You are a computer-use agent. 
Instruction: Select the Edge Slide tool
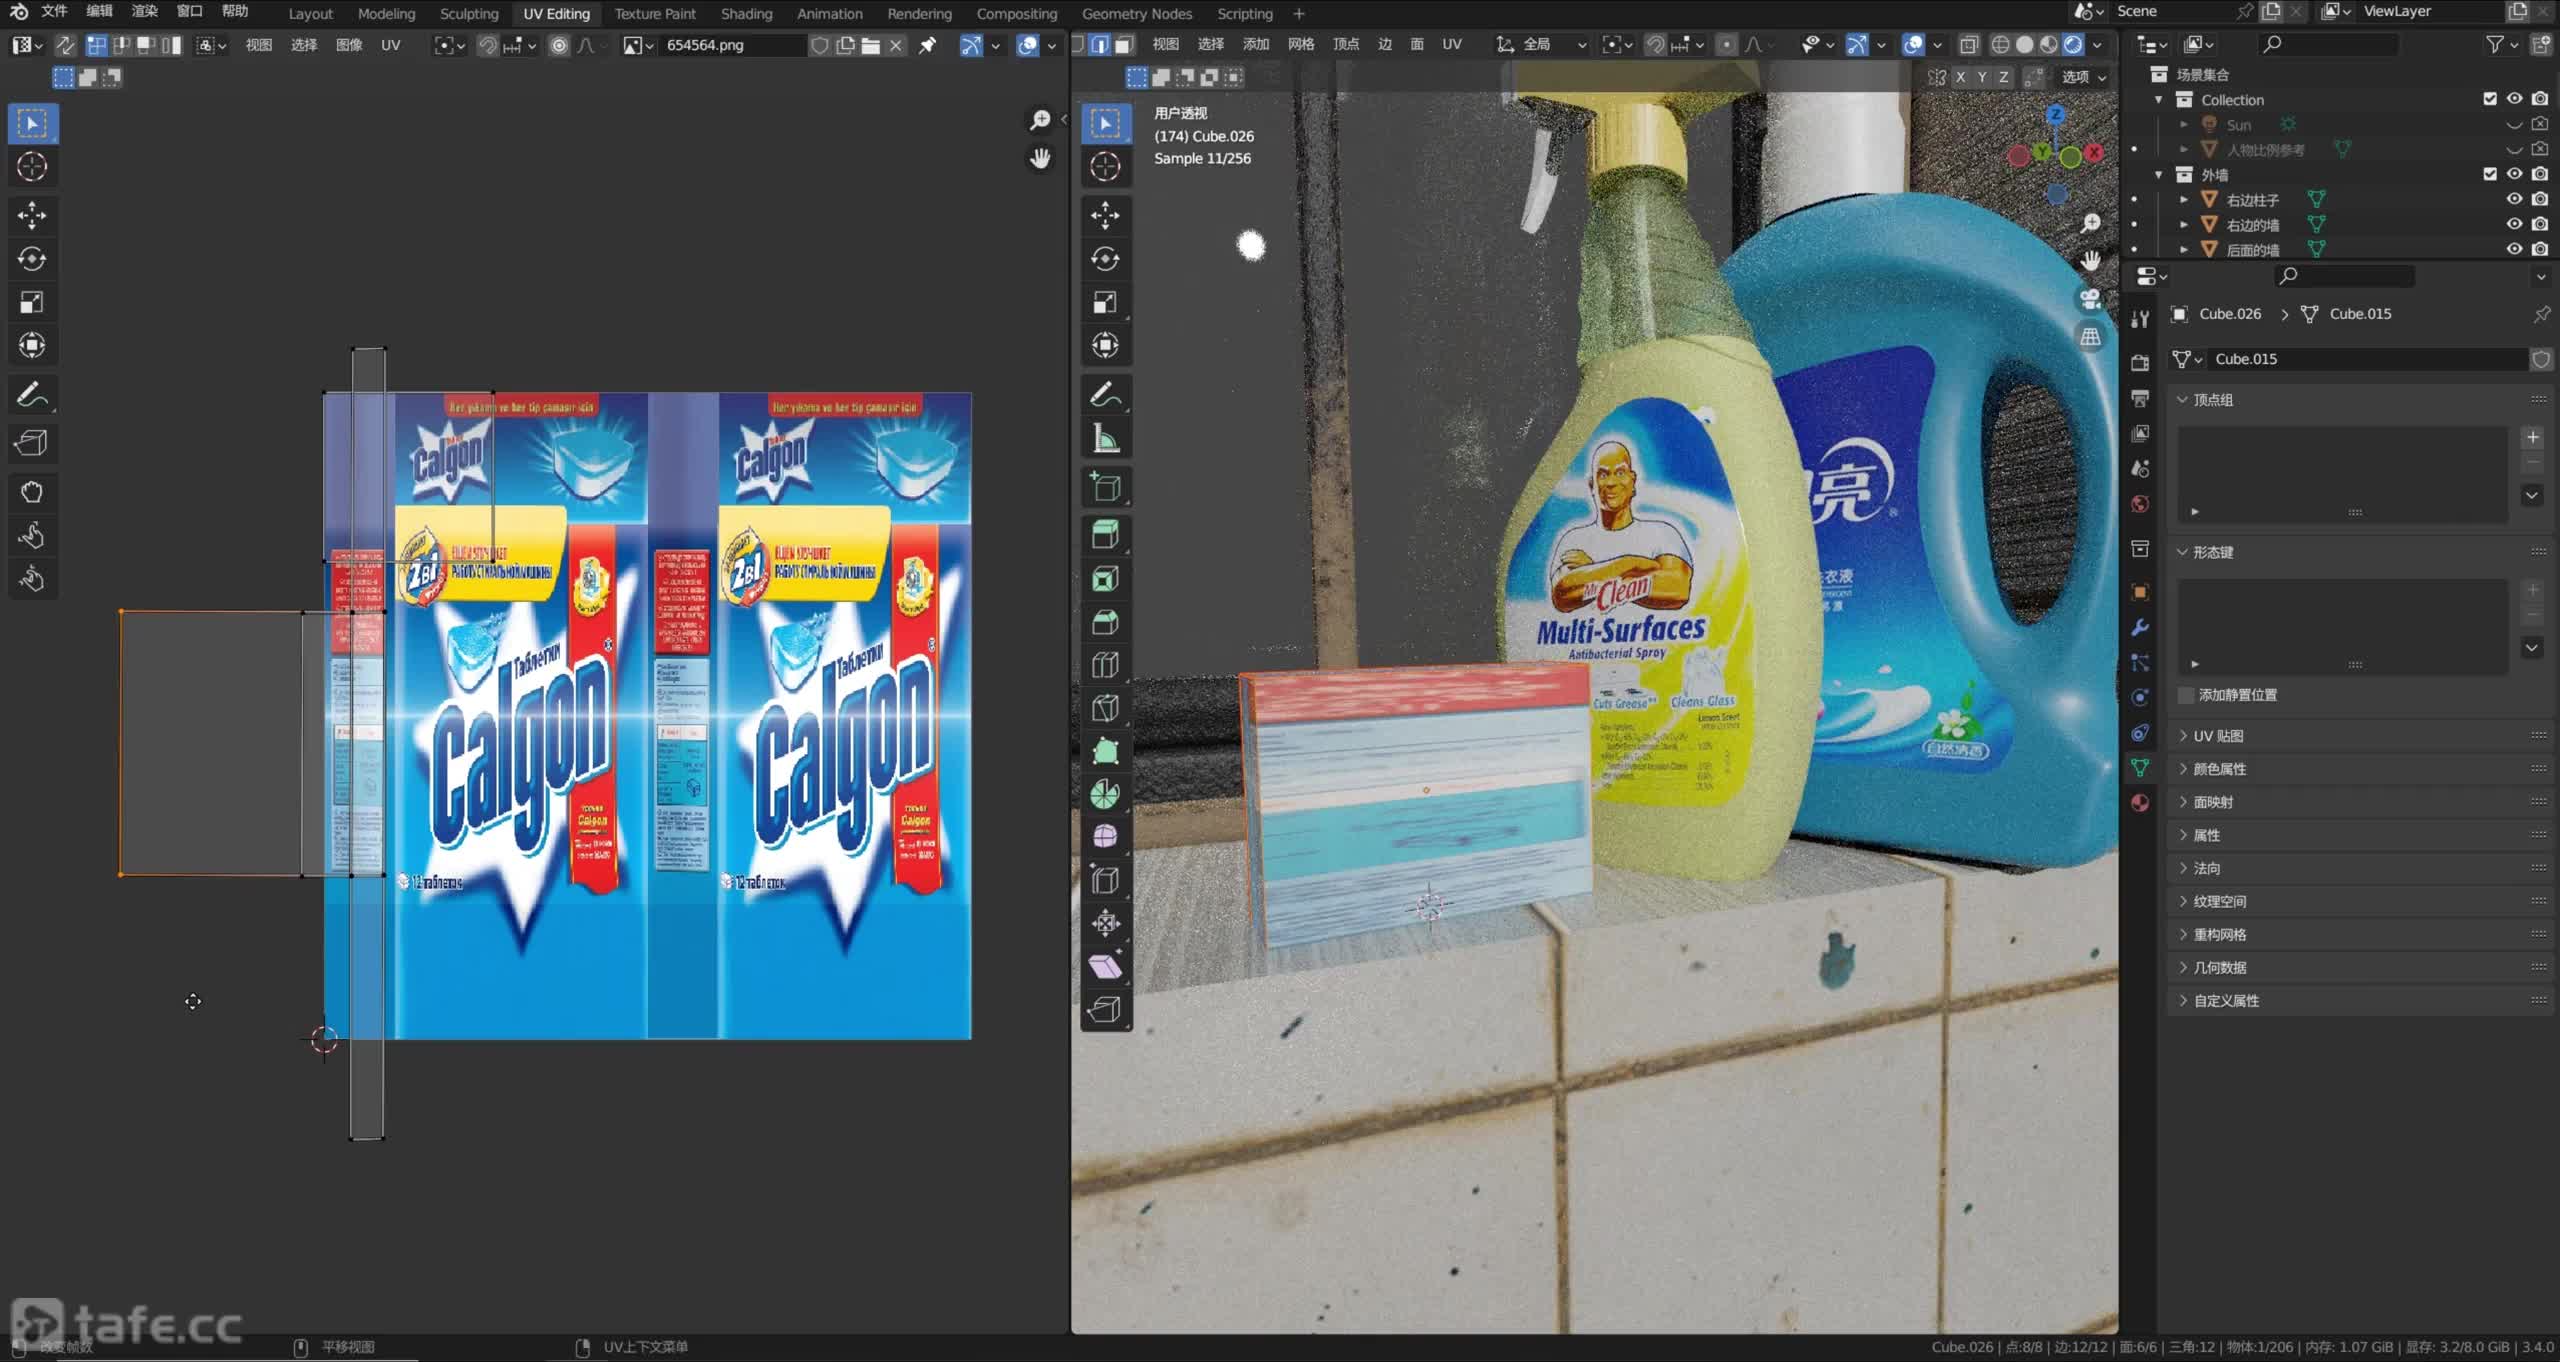(x=1105, y=880)
